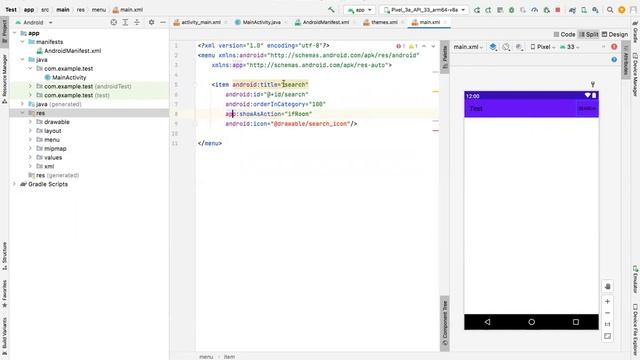Open the Device File Explorer tool window
The height and width of the screenshot is (360, 640).
(x=636, y=330)
